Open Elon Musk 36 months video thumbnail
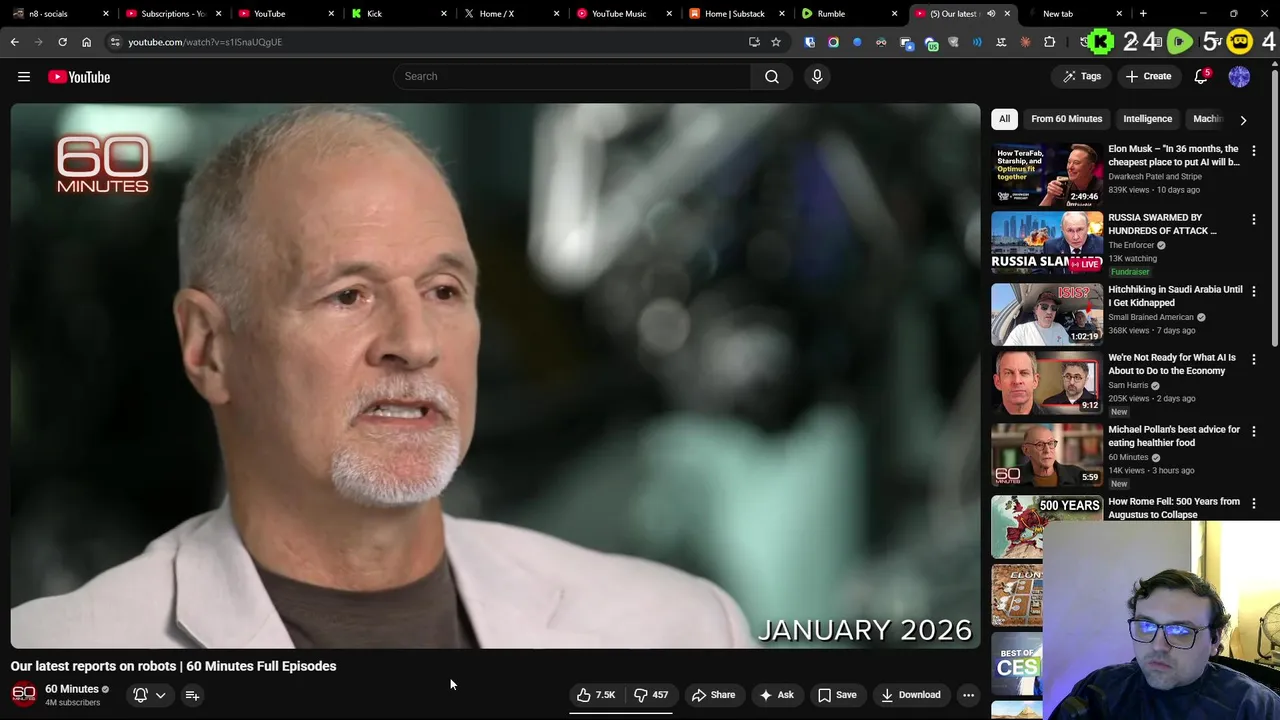 (1047, 174)
